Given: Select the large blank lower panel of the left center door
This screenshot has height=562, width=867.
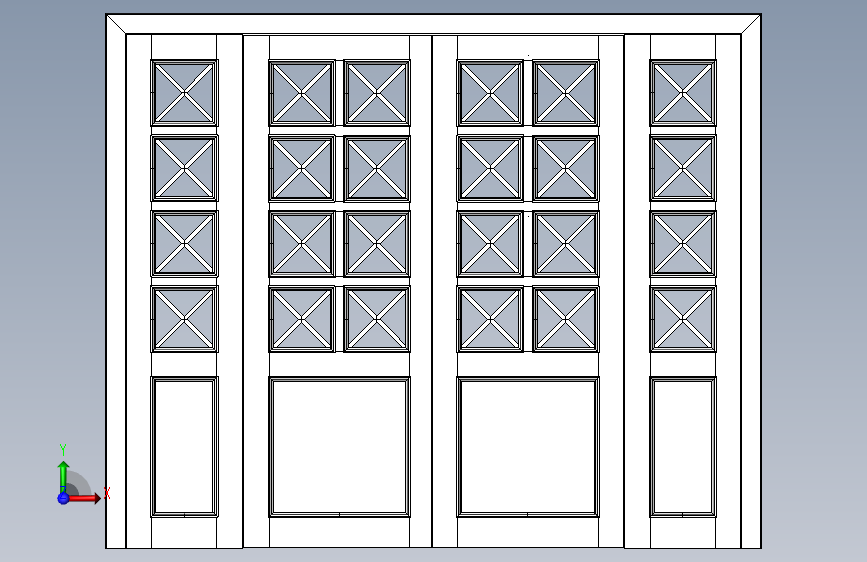Looking at the screenshot, I should 340,447.
